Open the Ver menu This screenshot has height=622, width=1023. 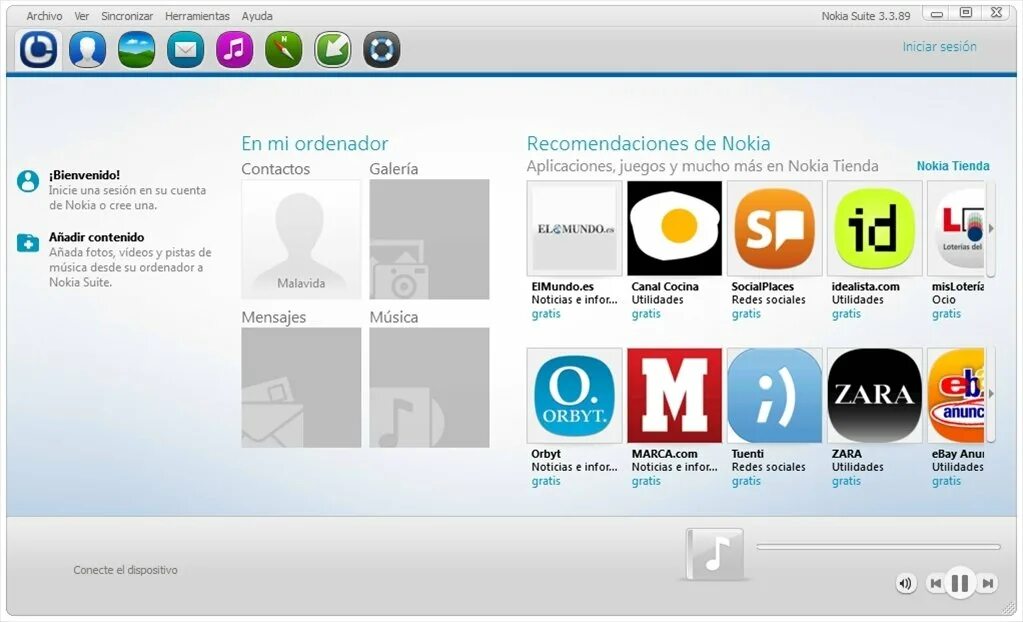(x=82, y=16)
